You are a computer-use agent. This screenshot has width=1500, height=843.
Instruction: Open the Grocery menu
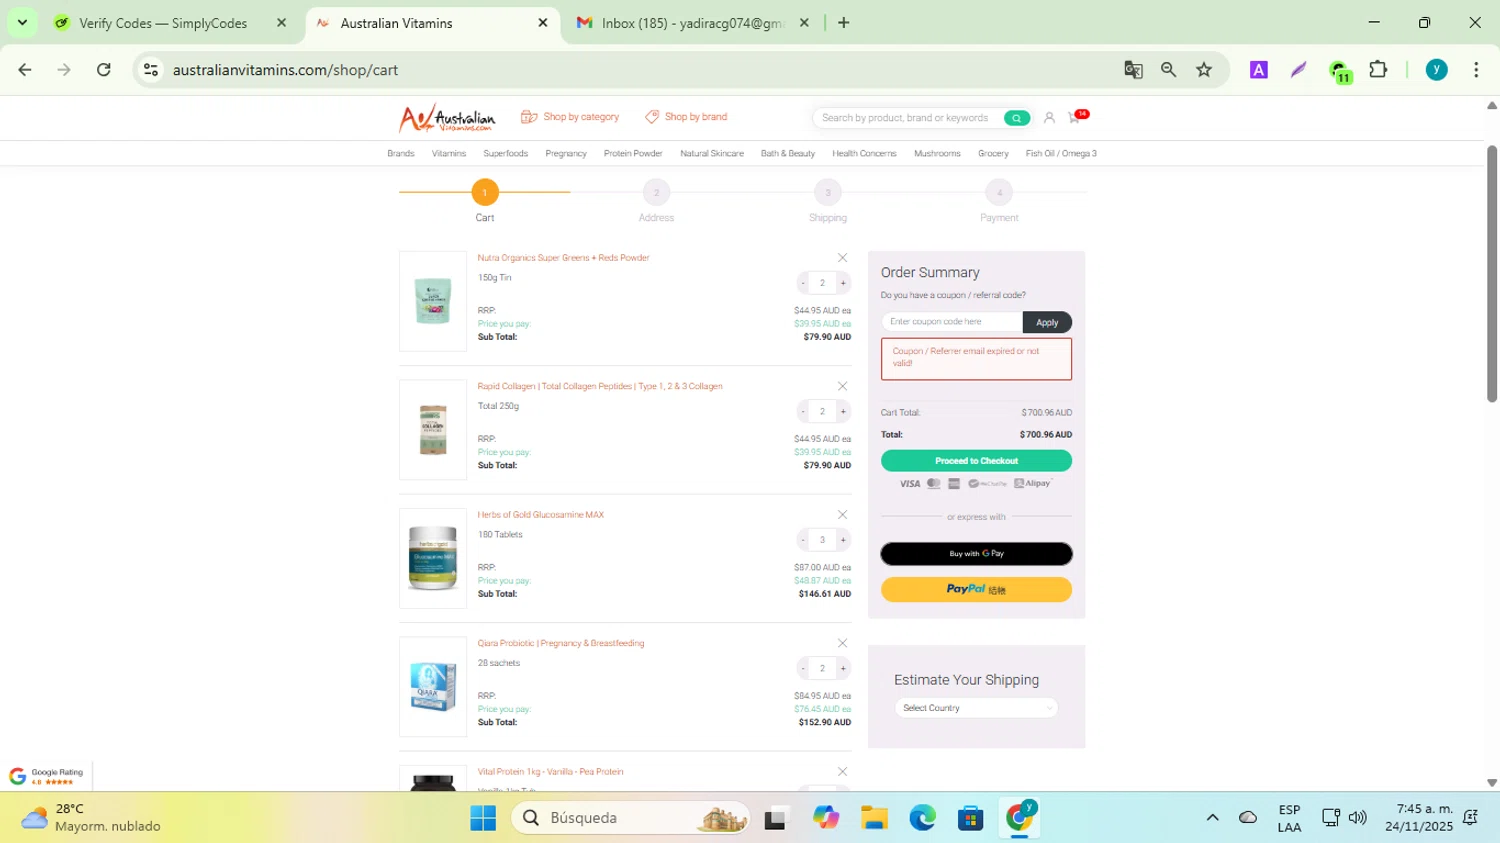click(x=993, y=154)
